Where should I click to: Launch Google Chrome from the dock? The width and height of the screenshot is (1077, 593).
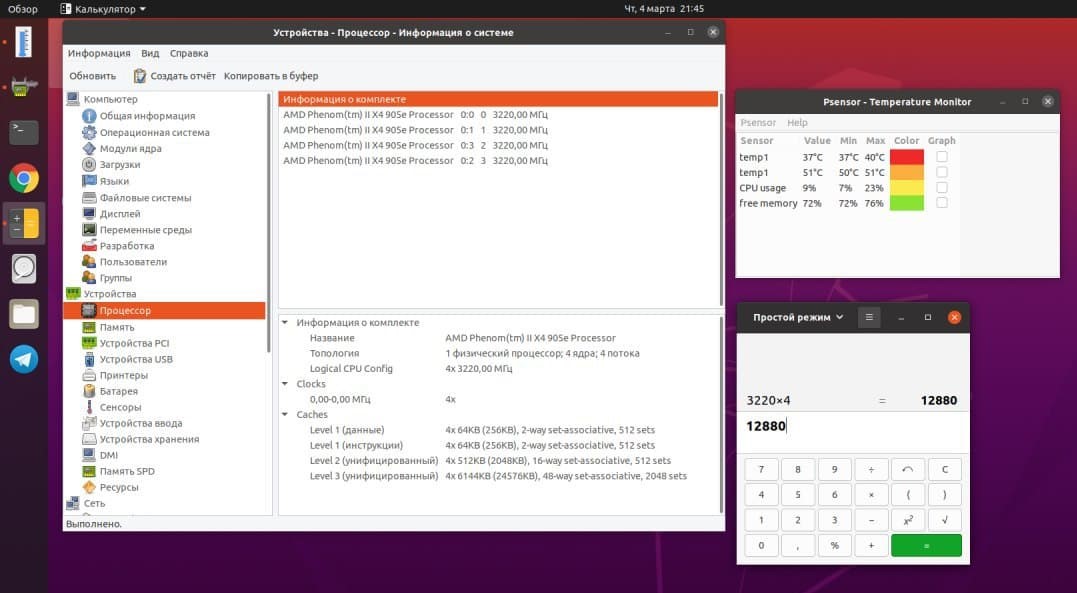click(x=24, y=178)
